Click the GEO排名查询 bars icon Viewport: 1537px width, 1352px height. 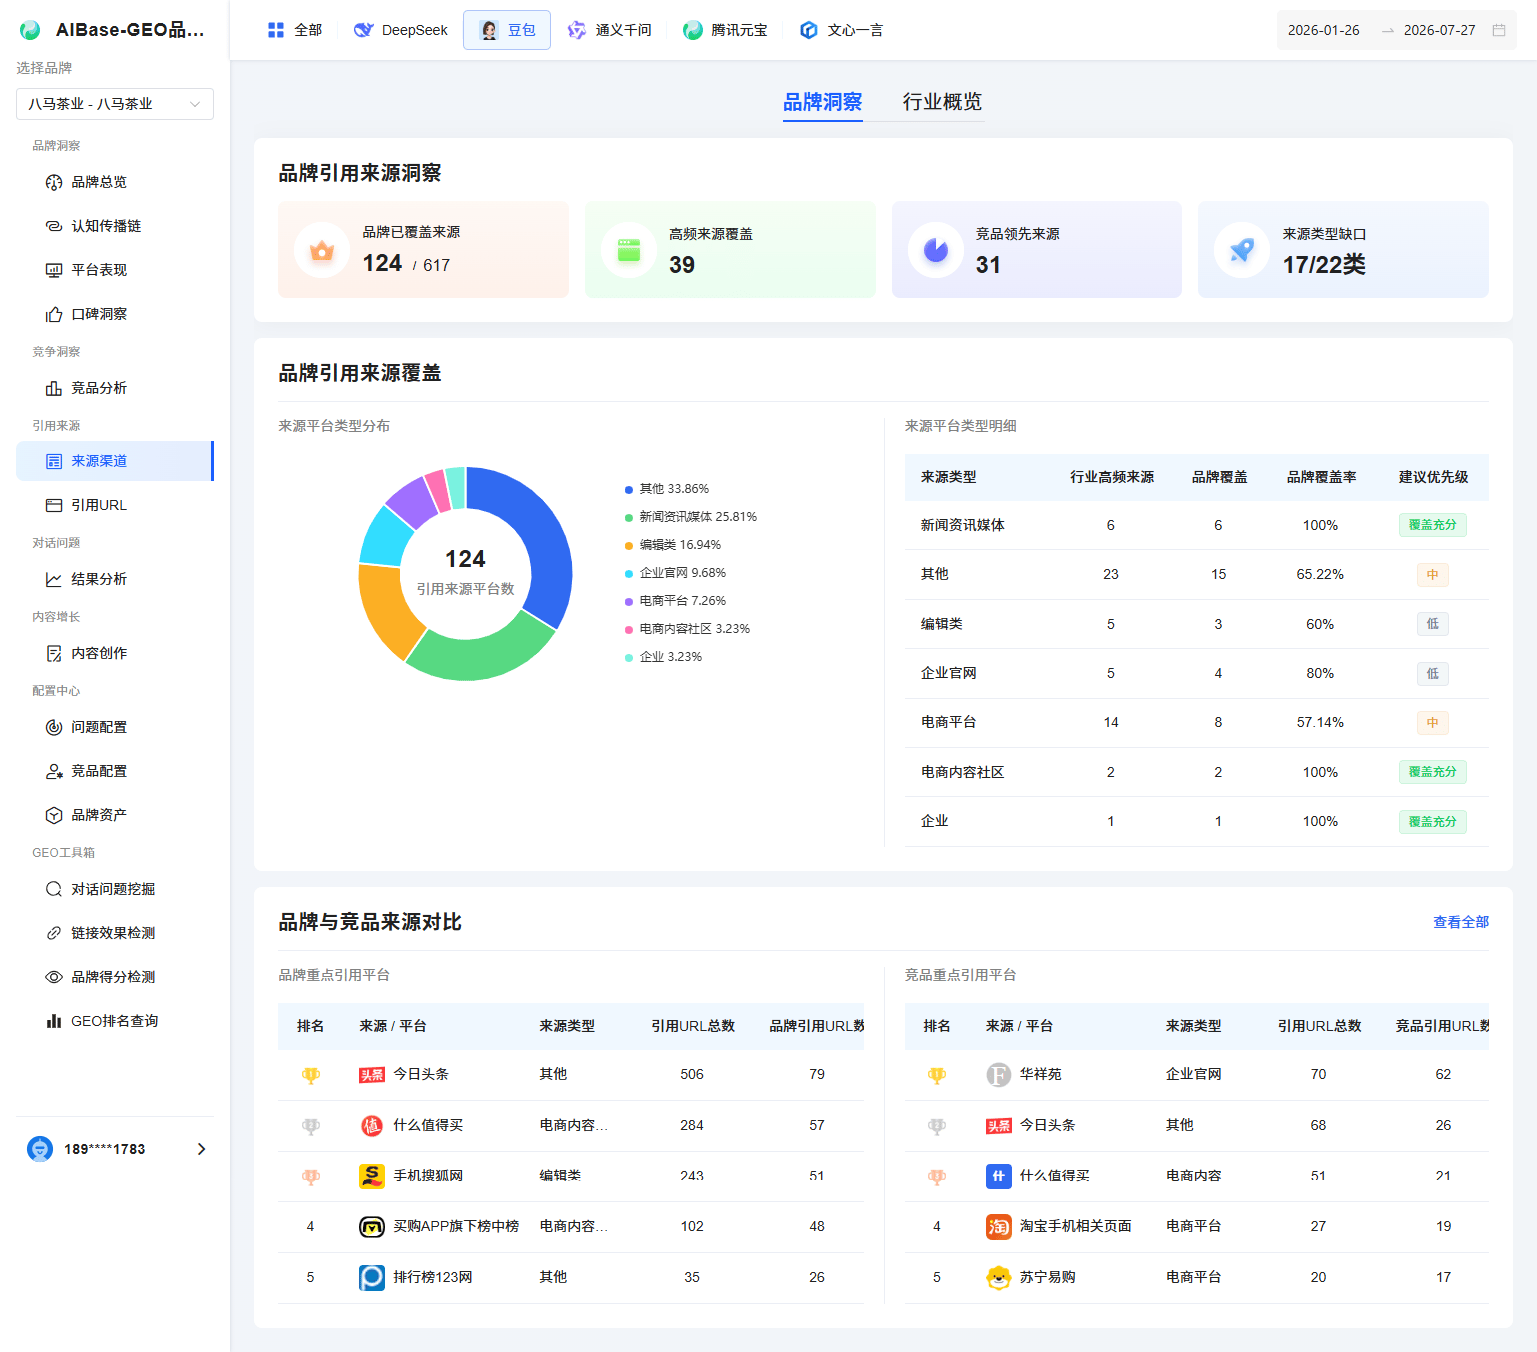[x=54, y=1021]
